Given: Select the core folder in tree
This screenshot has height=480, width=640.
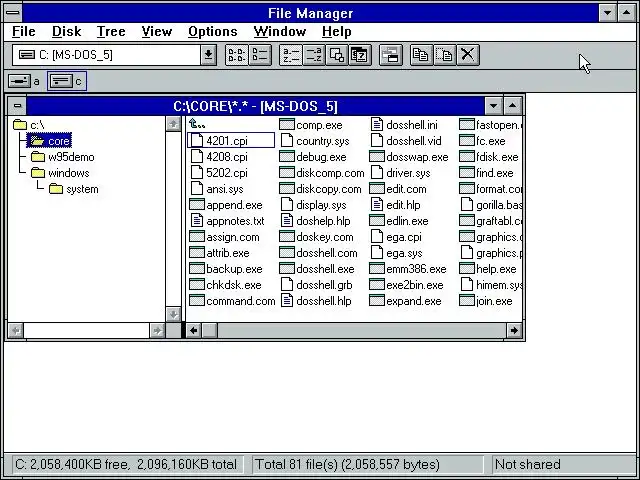Looking at the screenshot, I should 49,141.
